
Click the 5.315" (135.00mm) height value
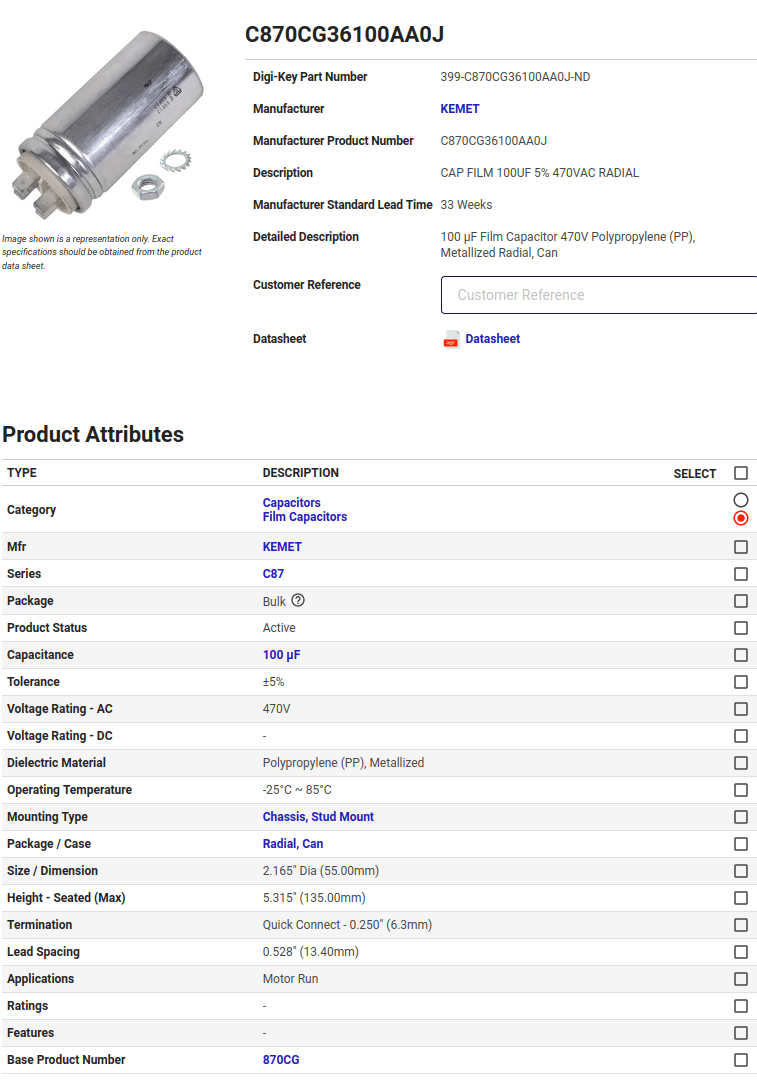point(314,898)
